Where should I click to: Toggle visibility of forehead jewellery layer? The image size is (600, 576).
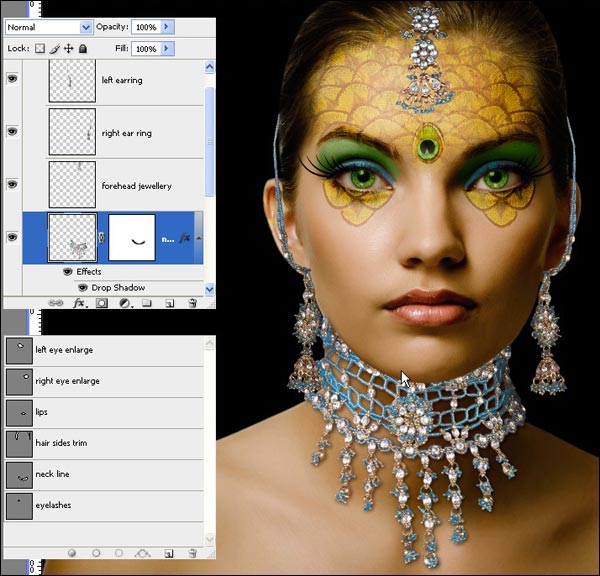pos(13,185)
